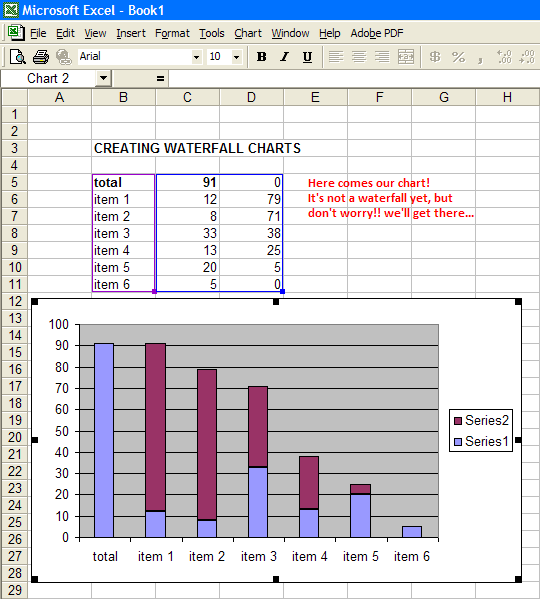Click the Select All corner button
This screenshot has height=599, width=540.
click(15, 97)
